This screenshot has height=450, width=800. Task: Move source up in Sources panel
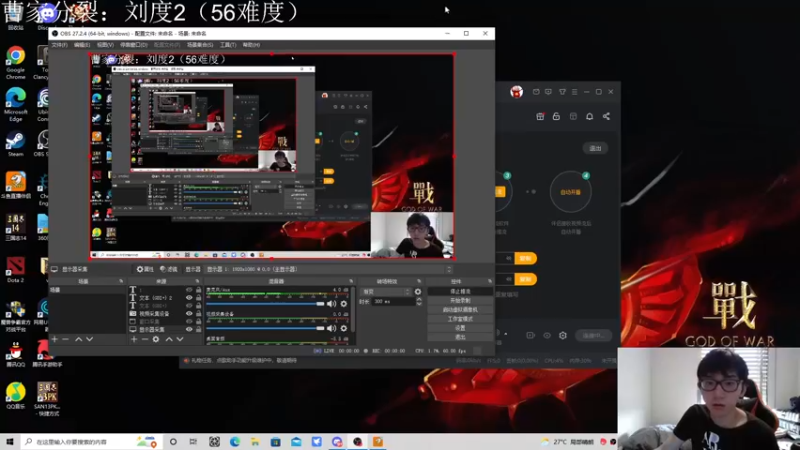[x=169, y=339]
